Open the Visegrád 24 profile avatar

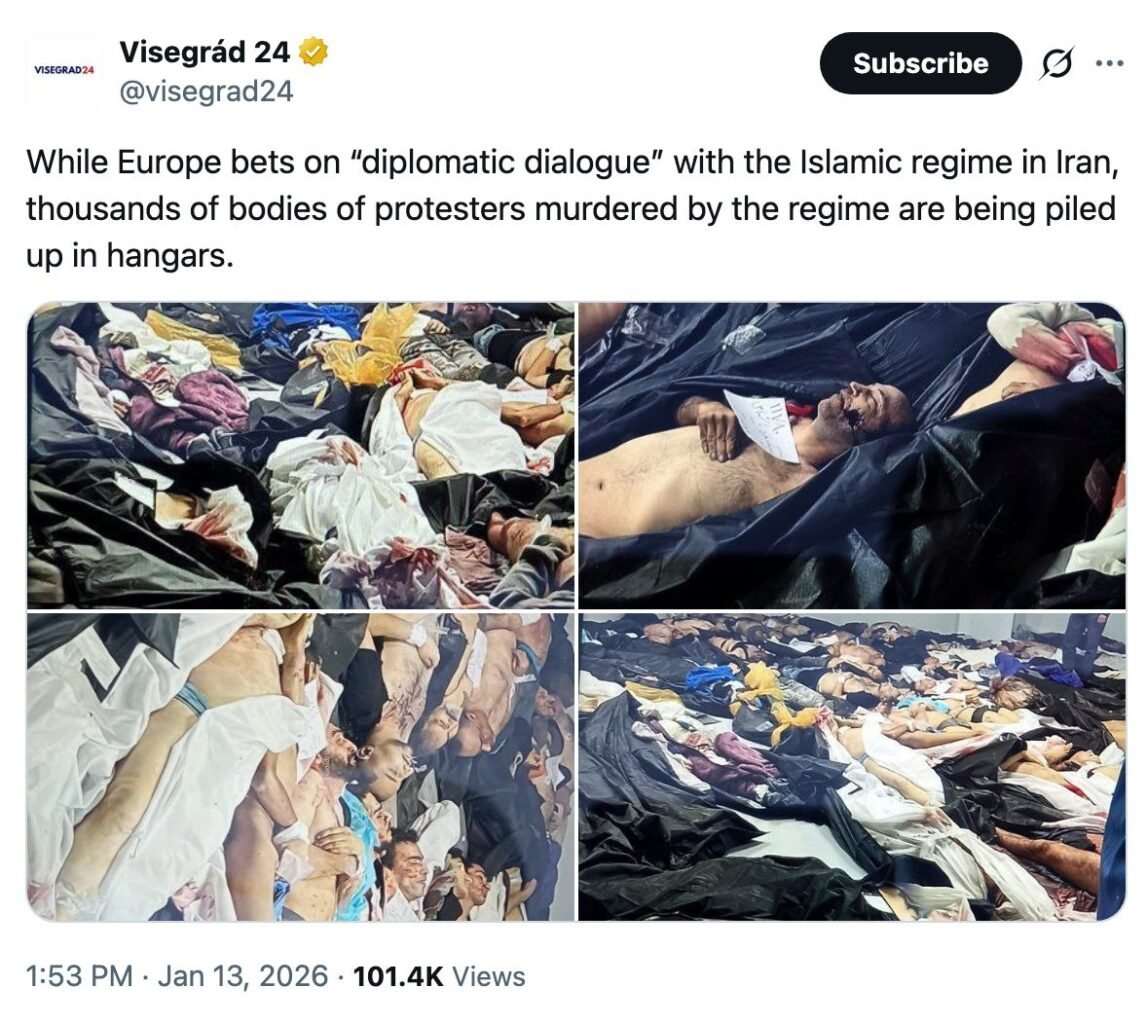pos(62,71)
